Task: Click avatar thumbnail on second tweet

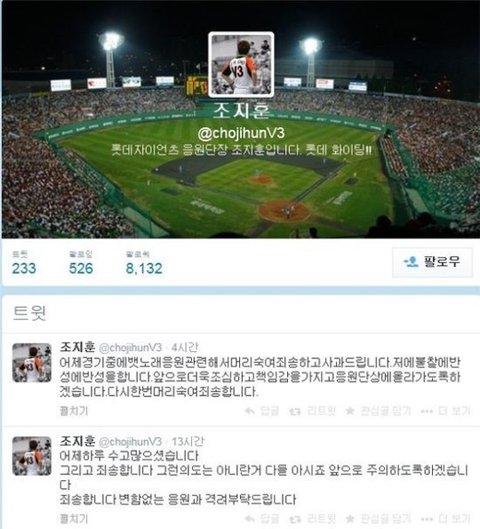Action: tap(32, 456)
